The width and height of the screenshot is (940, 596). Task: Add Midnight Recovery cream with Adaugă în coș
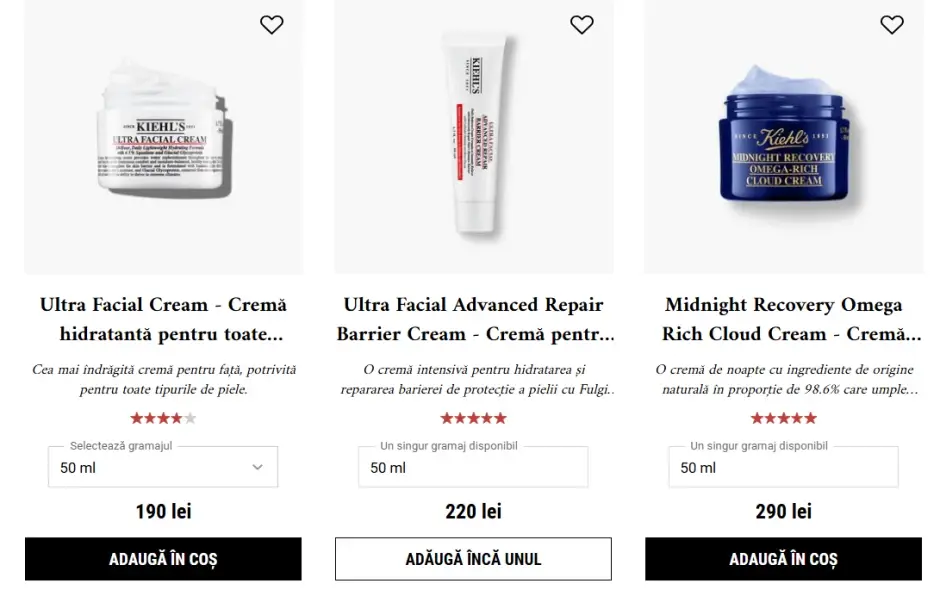tap(784, 559)
